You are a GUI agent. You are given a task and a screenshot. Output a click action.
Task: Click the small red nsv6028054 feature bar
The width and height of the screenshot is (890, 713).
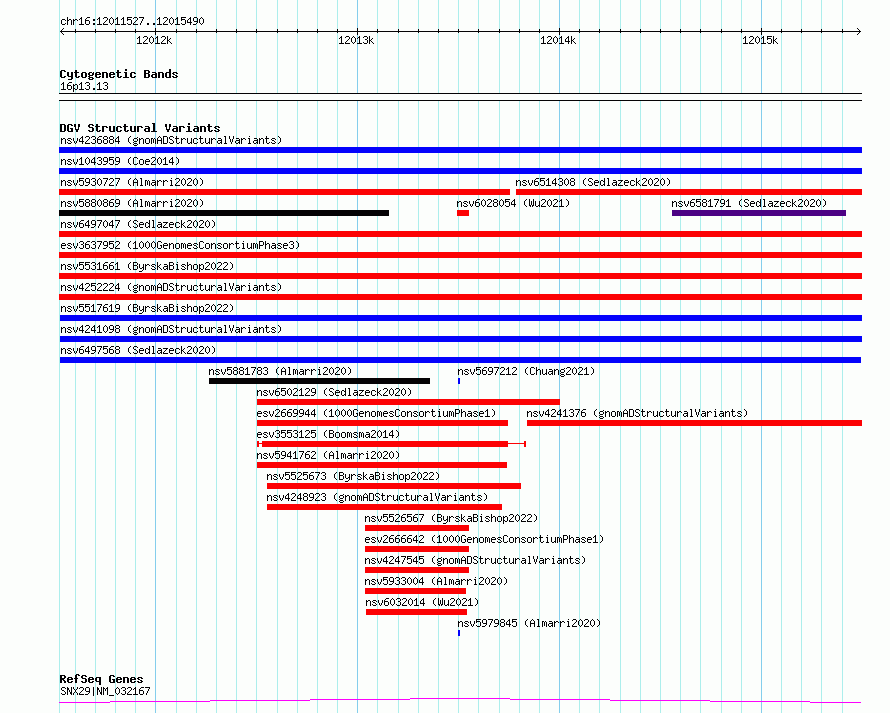[463, 213]
